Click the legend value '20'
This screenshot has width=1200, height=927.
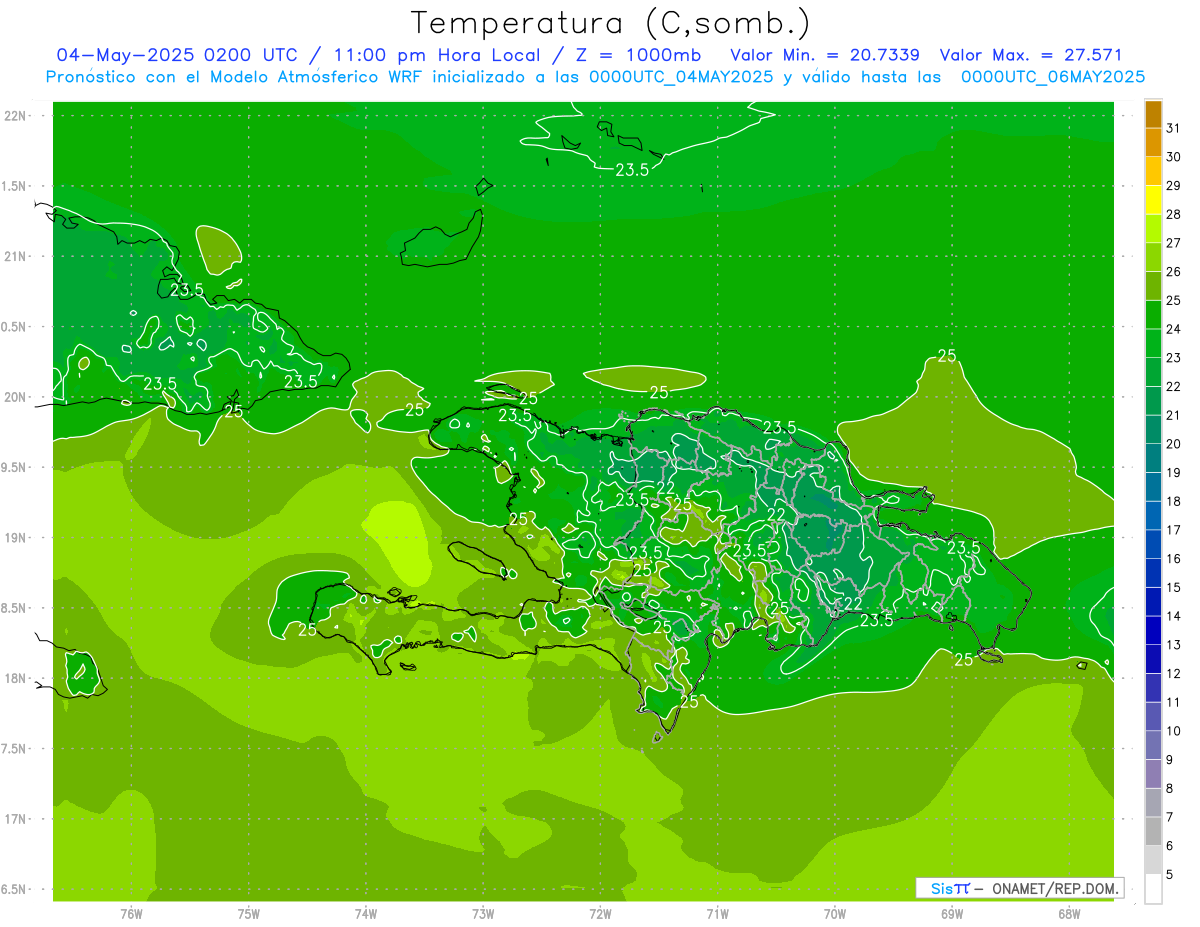pyautogui.click(x=1173, y=444)
